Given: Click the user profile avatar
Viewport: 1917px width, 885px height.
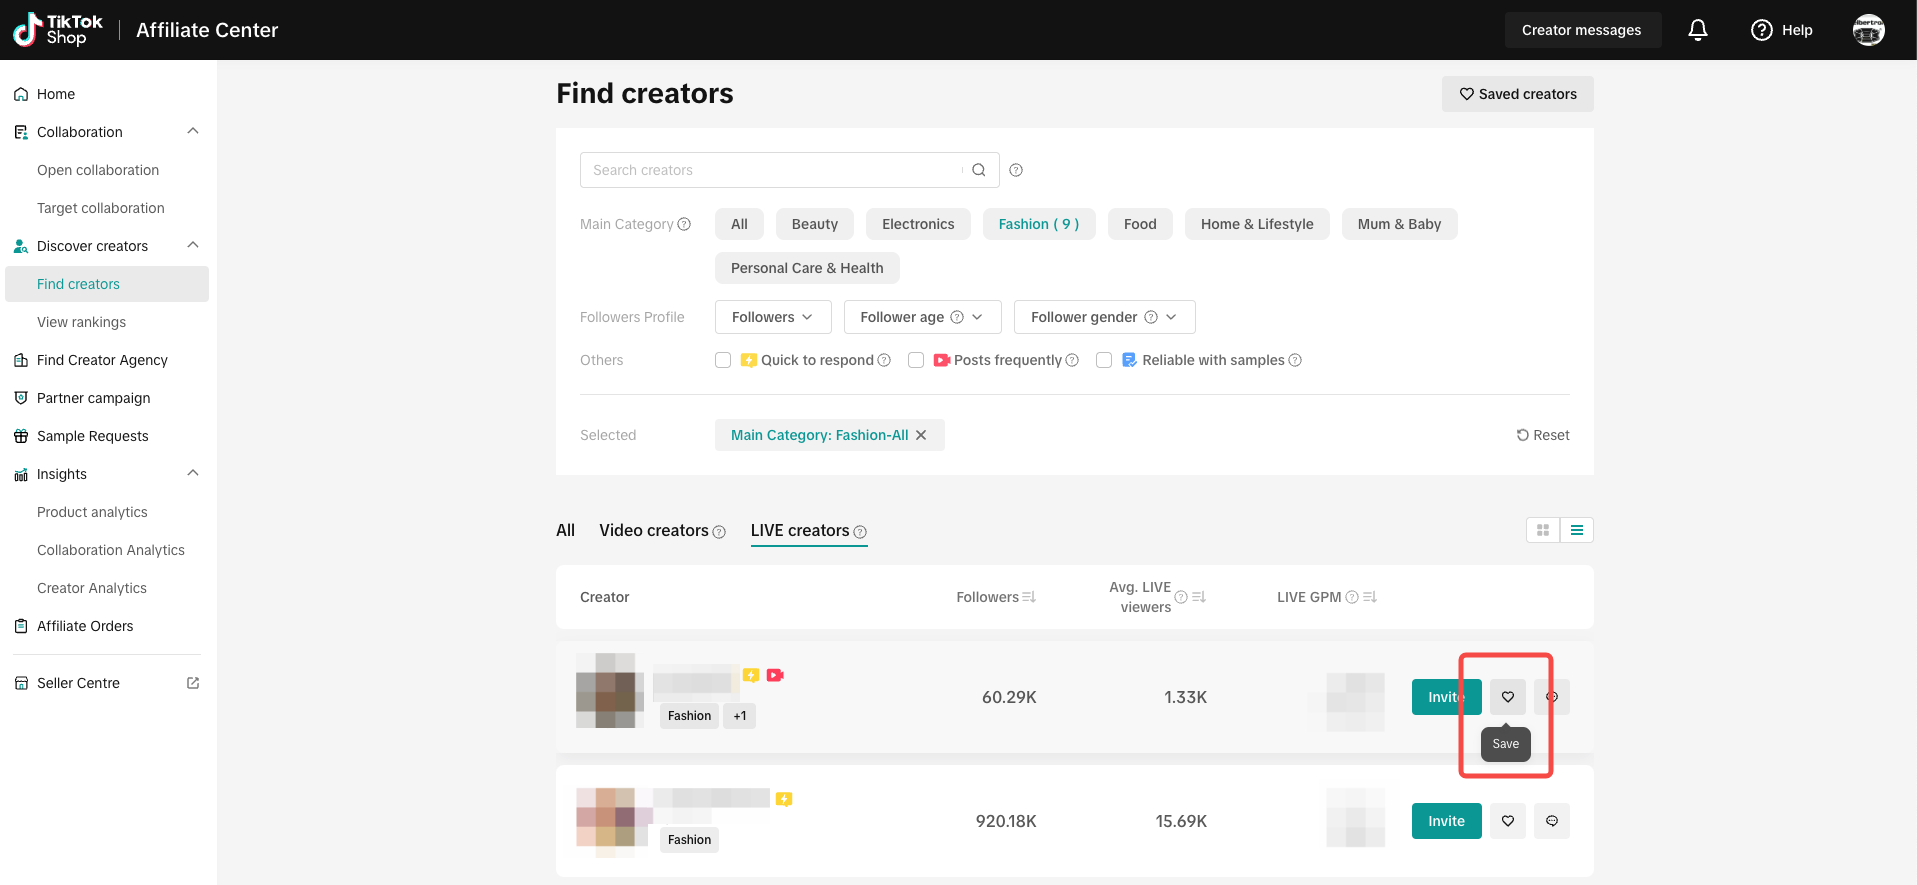Looking at the screenshot, I should [1868, 30].
